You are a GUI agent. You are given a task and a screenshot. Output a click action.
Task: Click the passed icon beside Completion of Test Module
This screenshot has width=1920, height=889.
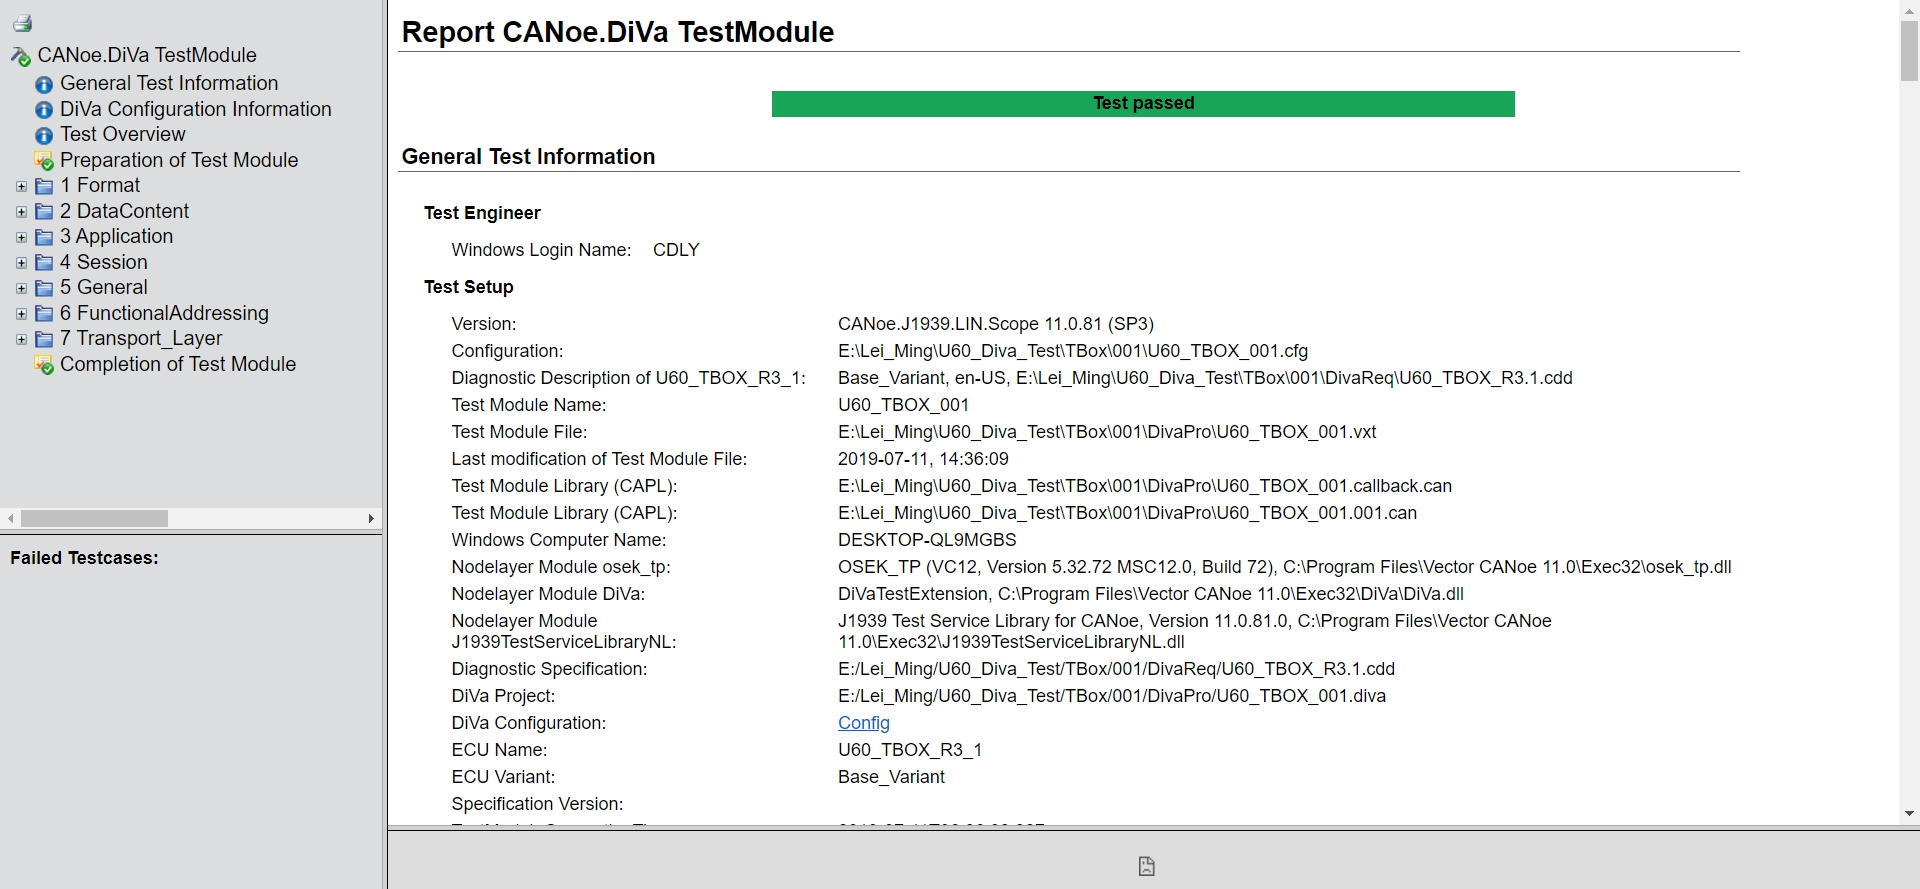pyautogui.click(x=44, y=365)
